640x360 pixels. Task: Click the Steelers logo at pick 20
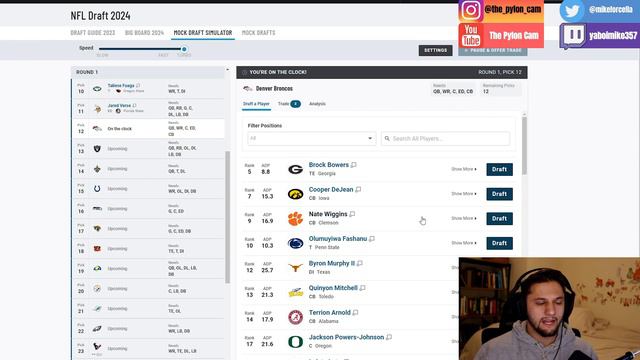point(97,289)
